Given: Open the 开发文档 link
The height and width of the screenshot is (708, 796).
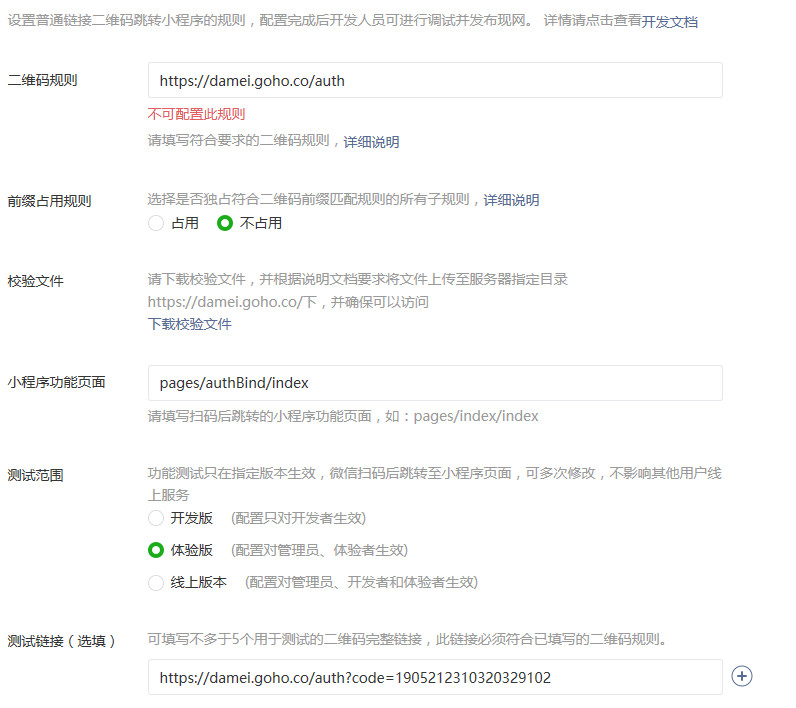Looking at the screenshot, I should pyautogui.click(x=670, y=22).
